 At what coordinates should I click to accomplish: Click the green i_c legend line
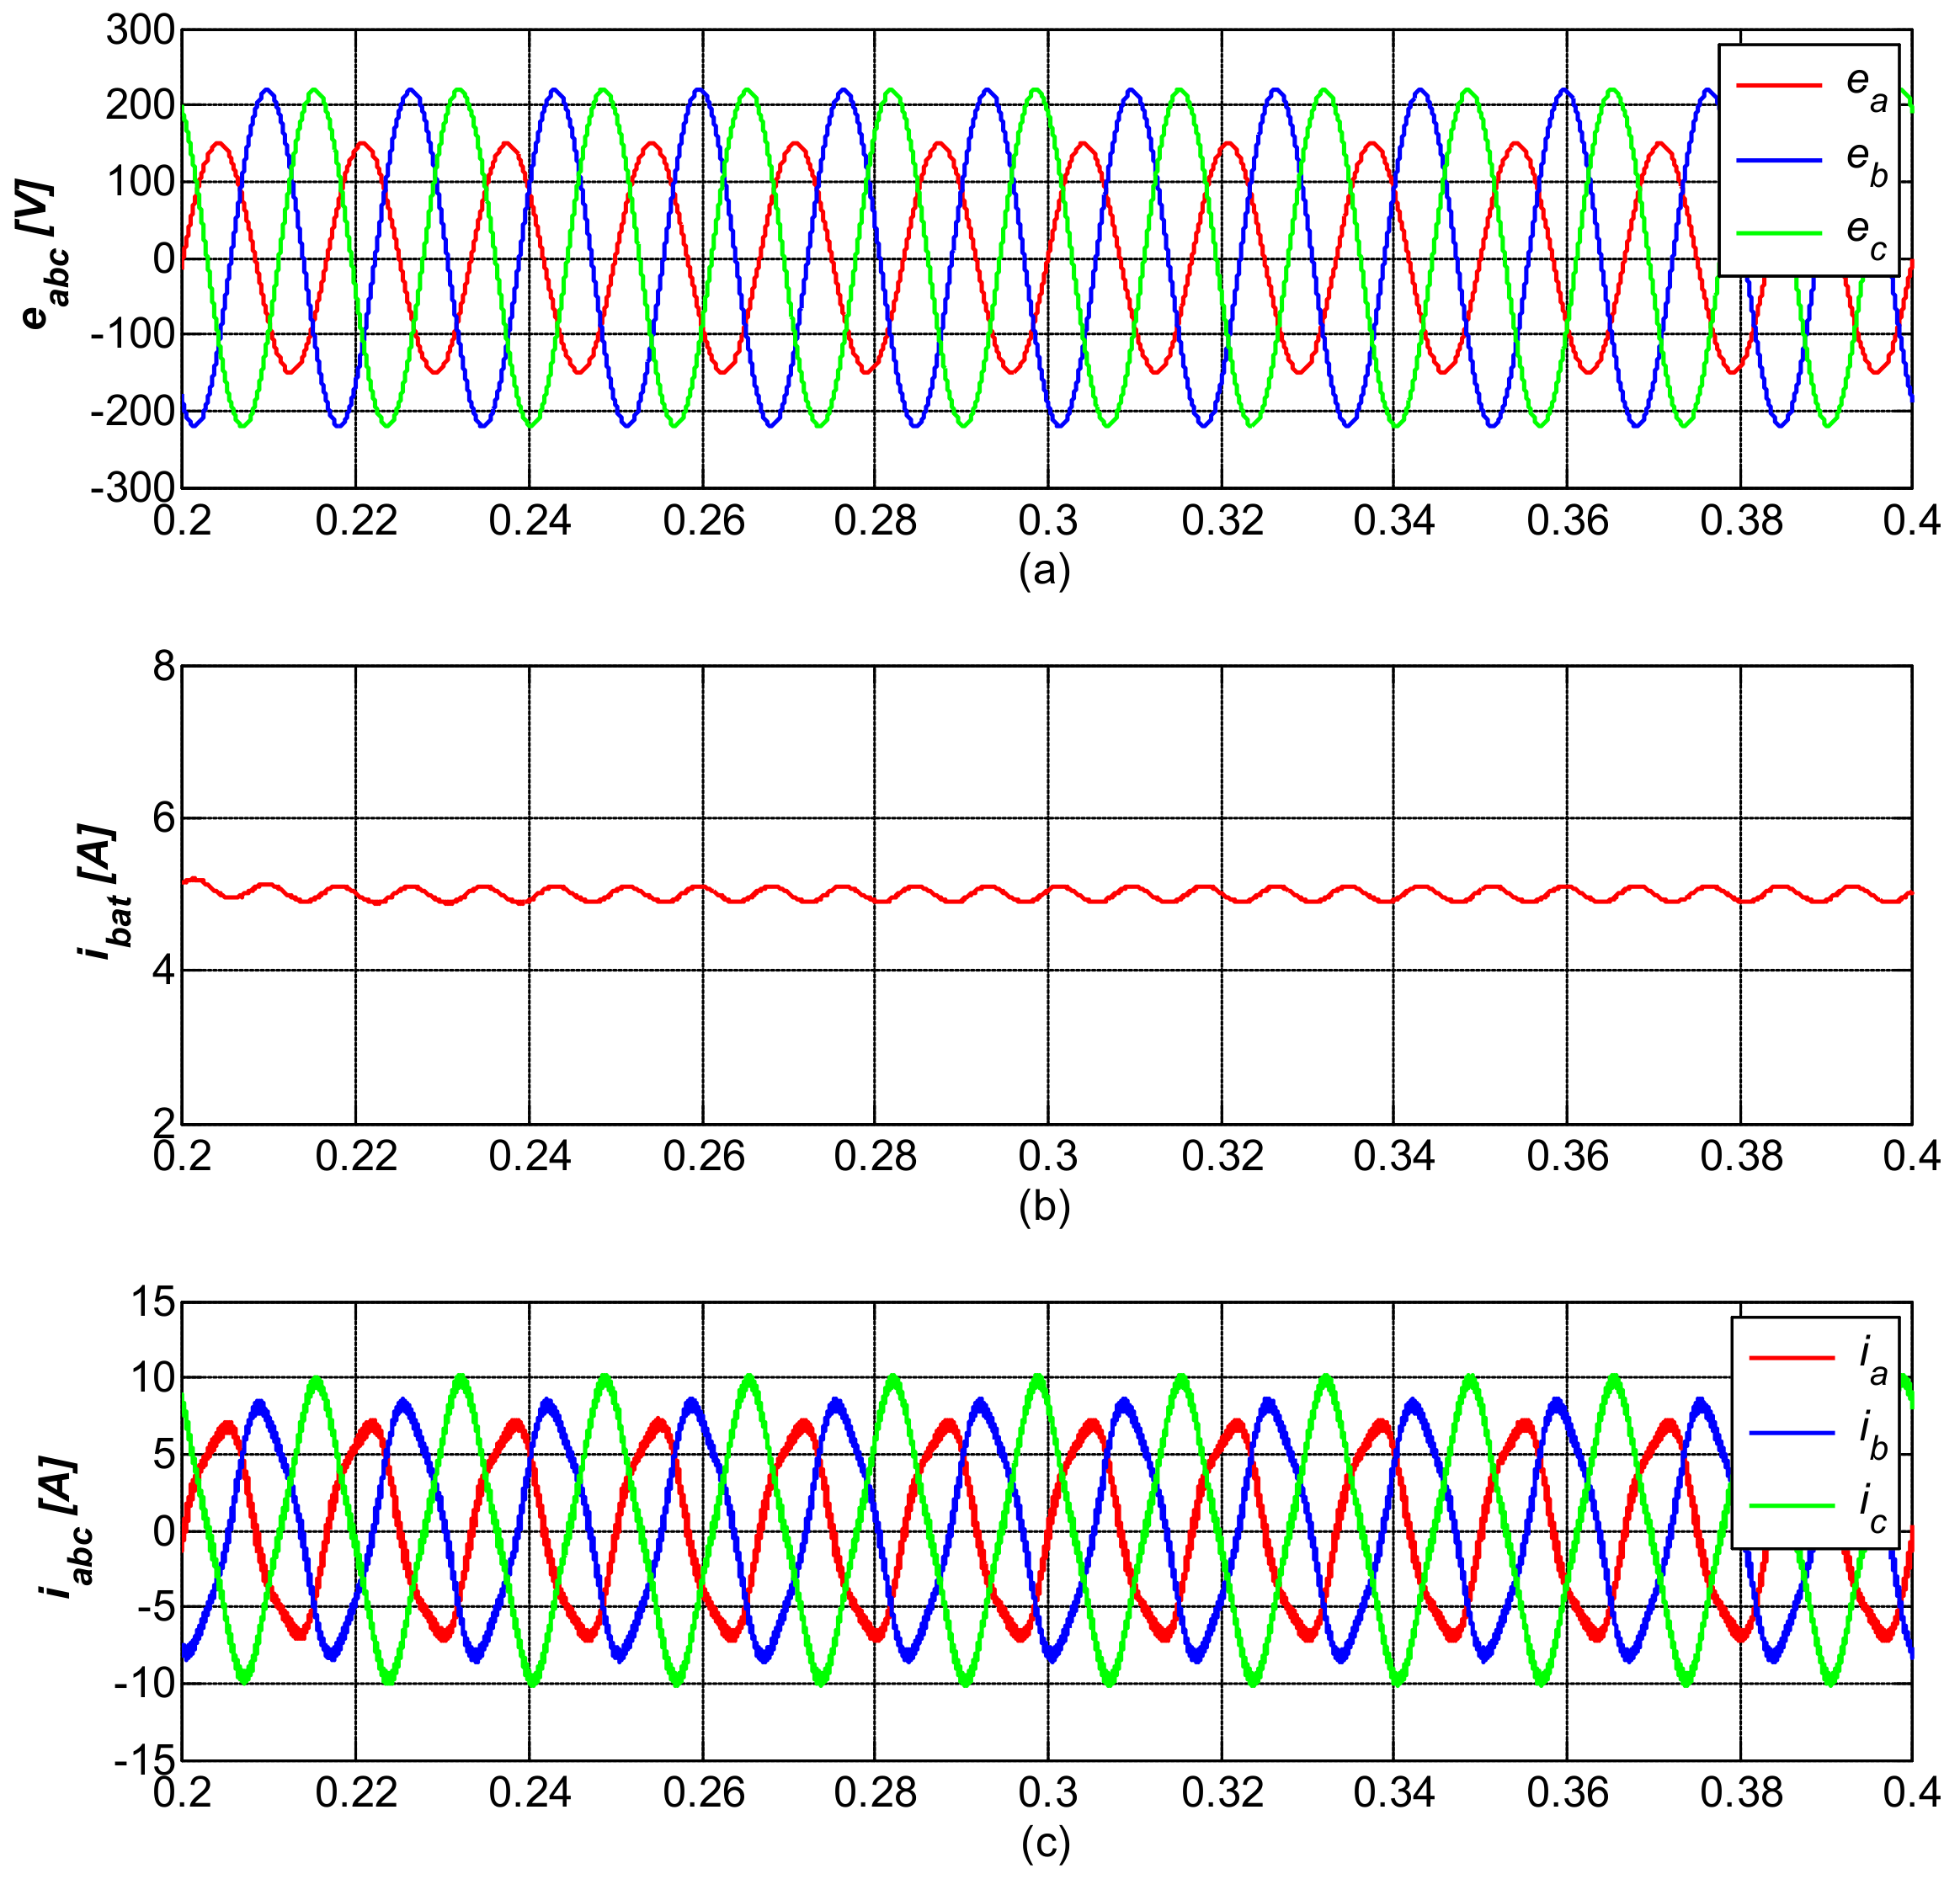coord(1792,1506)
